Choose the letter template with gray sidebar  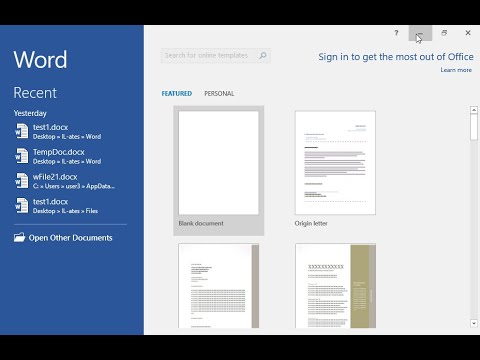point(219,286)
